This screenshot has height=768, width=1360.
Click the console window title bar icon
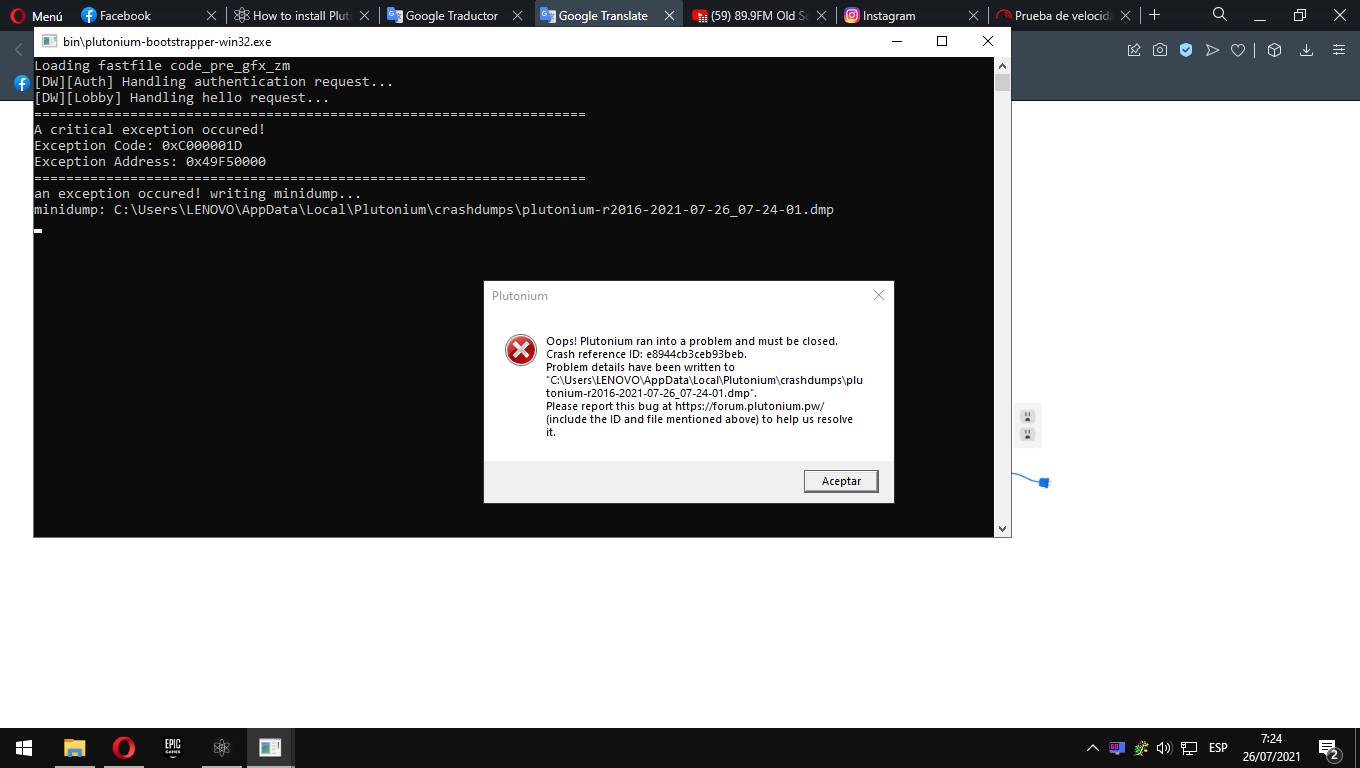[x=49, y=42]
